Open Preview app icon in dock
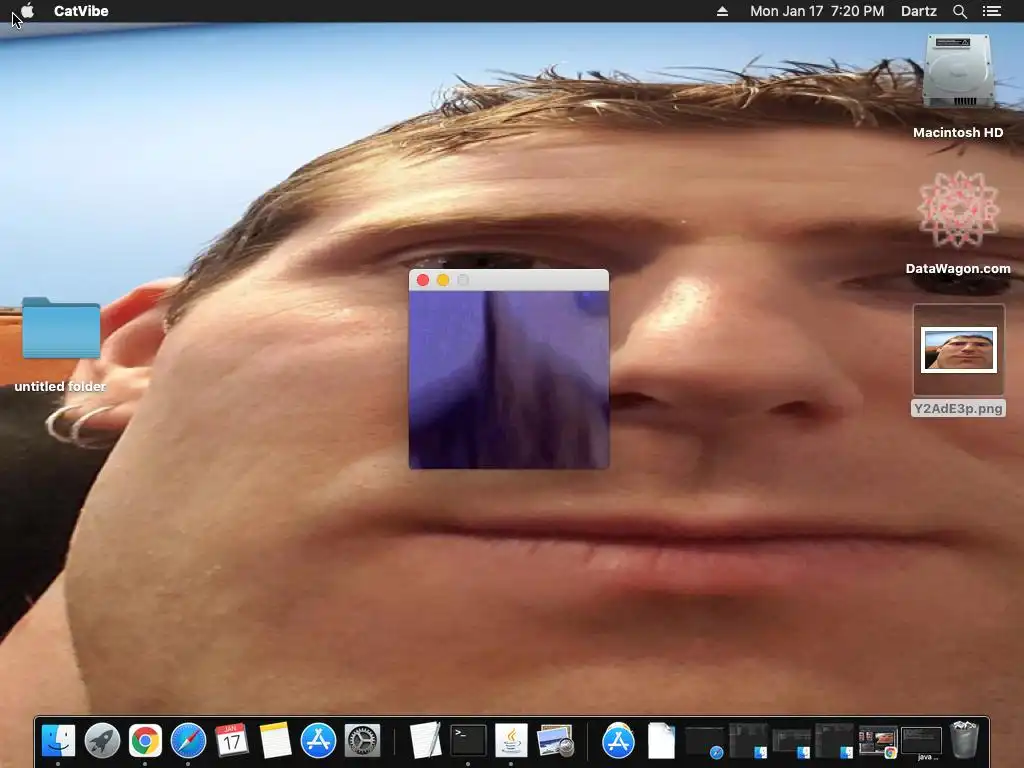1024x768 pixels. 554,741
